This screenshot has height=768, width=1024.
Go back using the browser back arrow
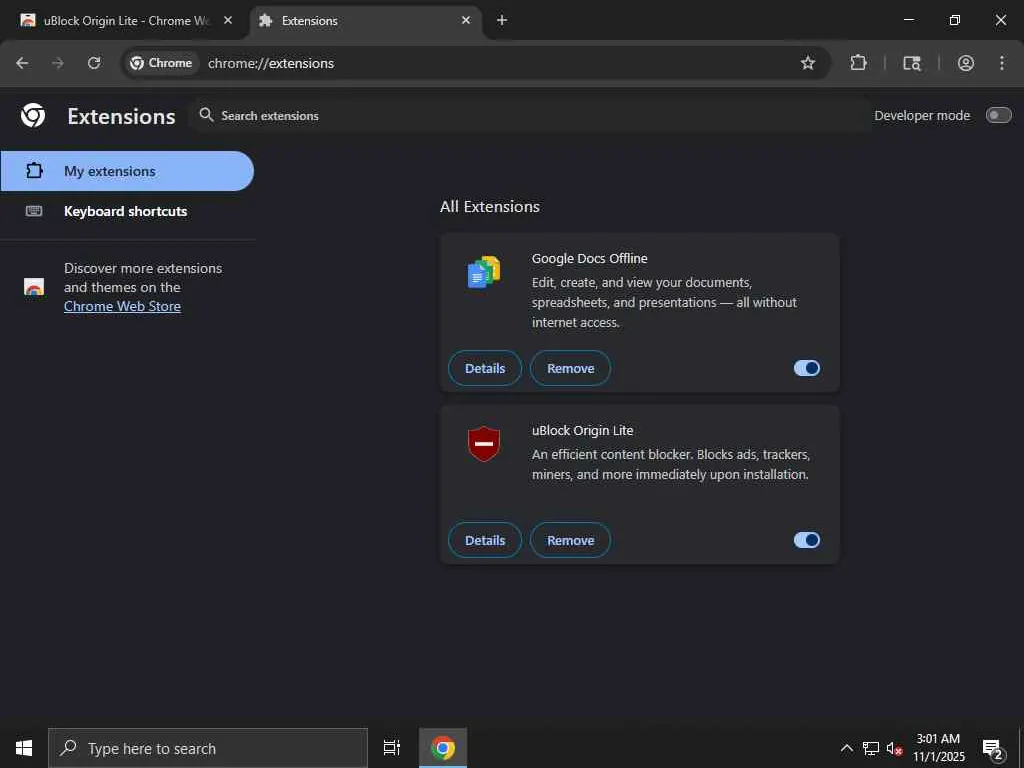click(22, 63)
